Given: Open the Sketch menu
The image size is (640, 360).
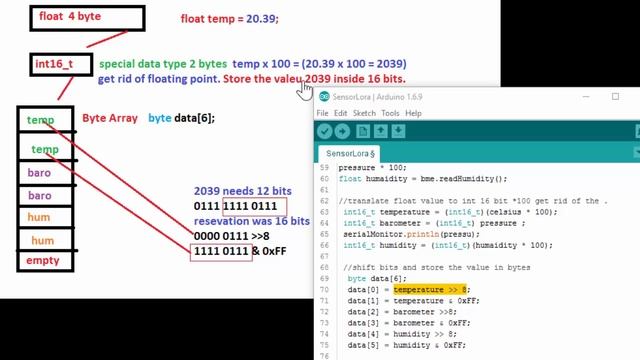Looking at the screenshot, I should (364, 113).
